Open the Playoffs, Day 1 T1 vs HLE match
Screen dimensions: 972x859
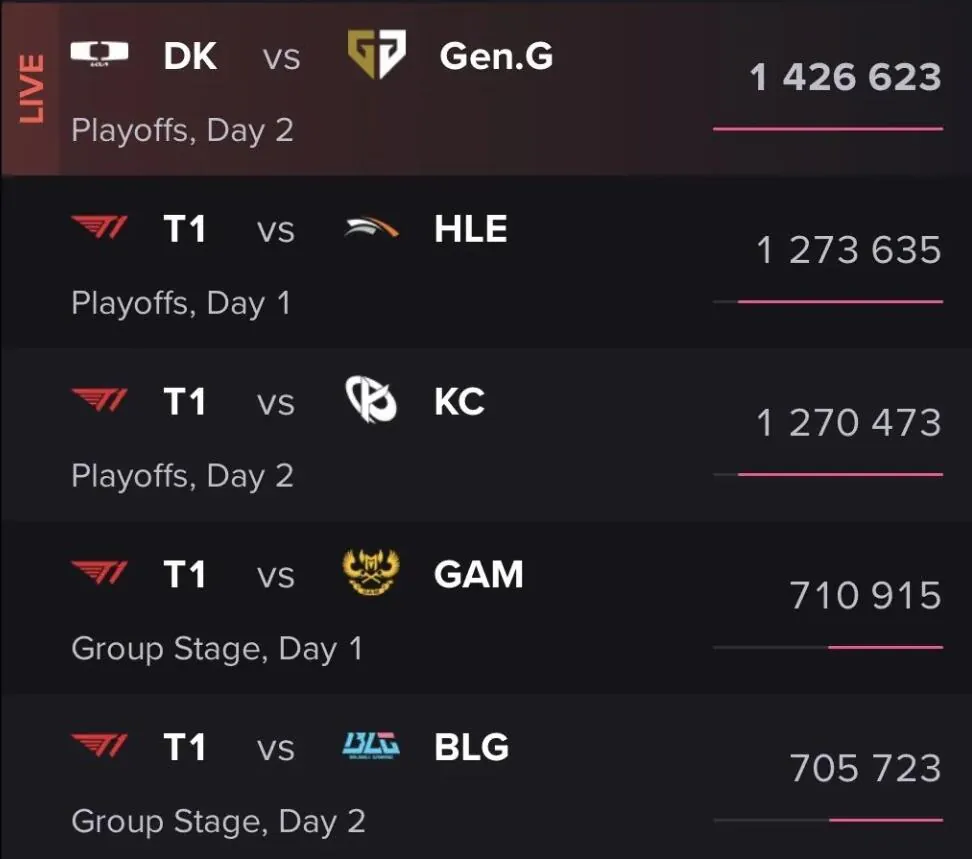(x=486, y=262)
